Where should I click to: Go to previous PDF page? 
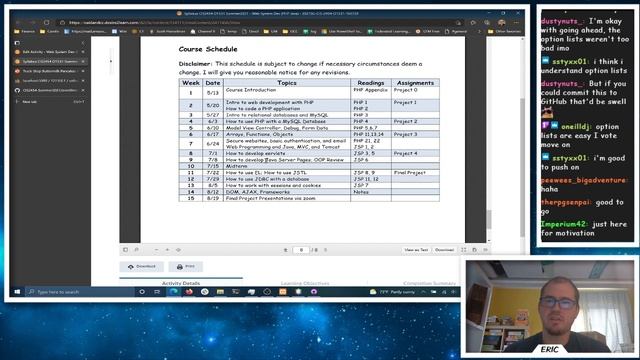click(286, 250)
